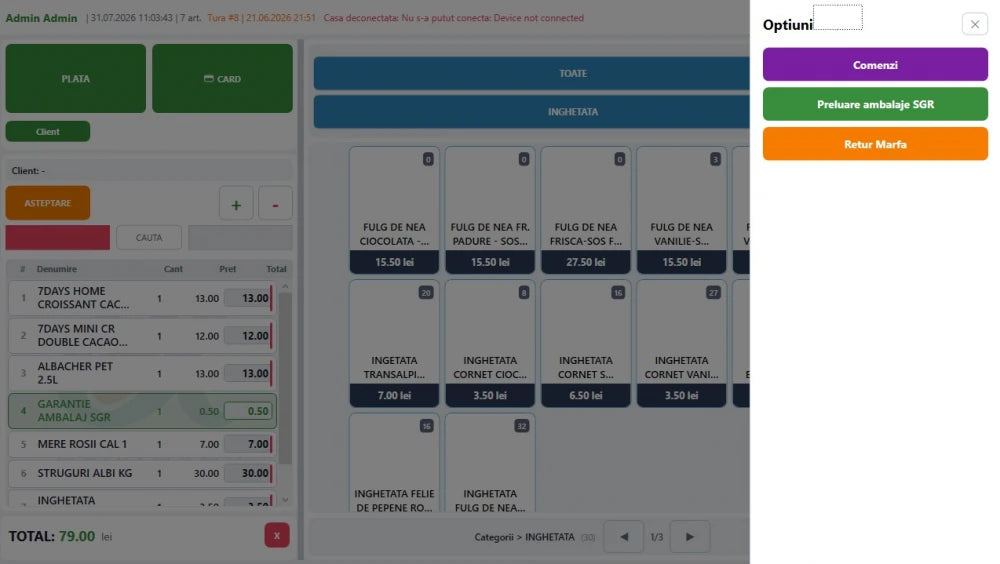Image resolution: width=1000 pixels, height=564 pixels.
Task: Click the CAUTA search button
Action: point(149,237)
